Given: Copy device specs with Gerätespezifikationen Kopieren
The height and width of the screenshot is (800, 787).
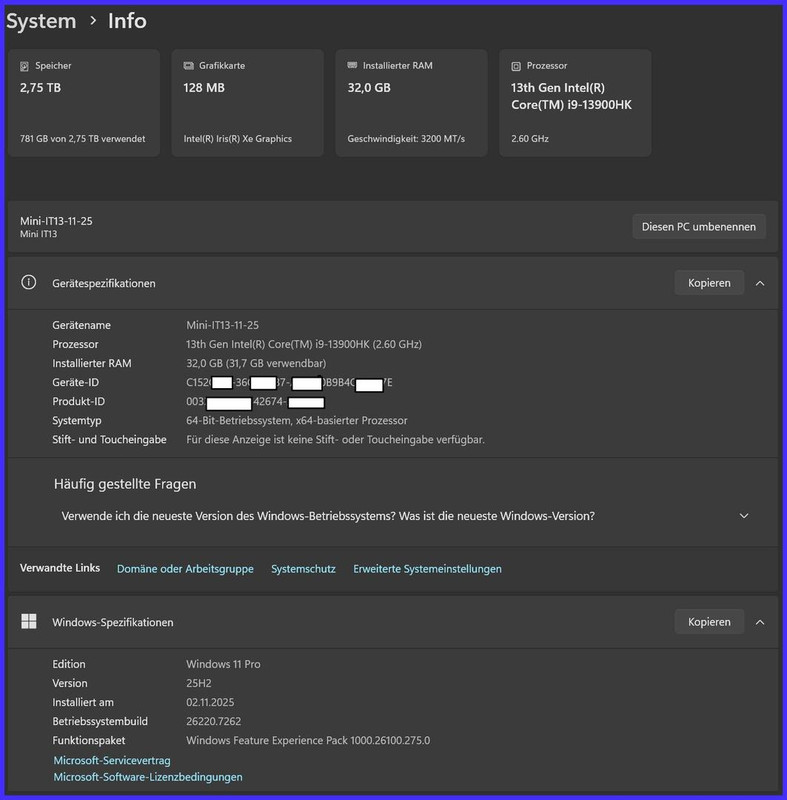Looking at the screenshot, I should tap(709, 283).
